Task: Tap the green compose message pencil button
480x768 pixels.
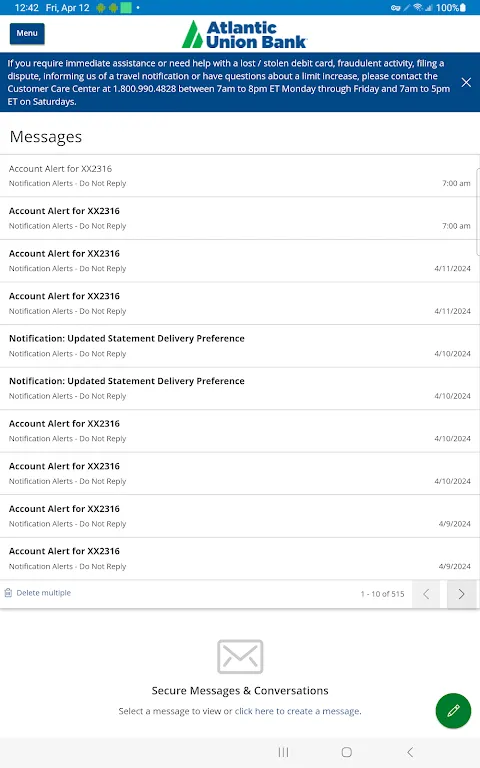Action: point(453,710)
